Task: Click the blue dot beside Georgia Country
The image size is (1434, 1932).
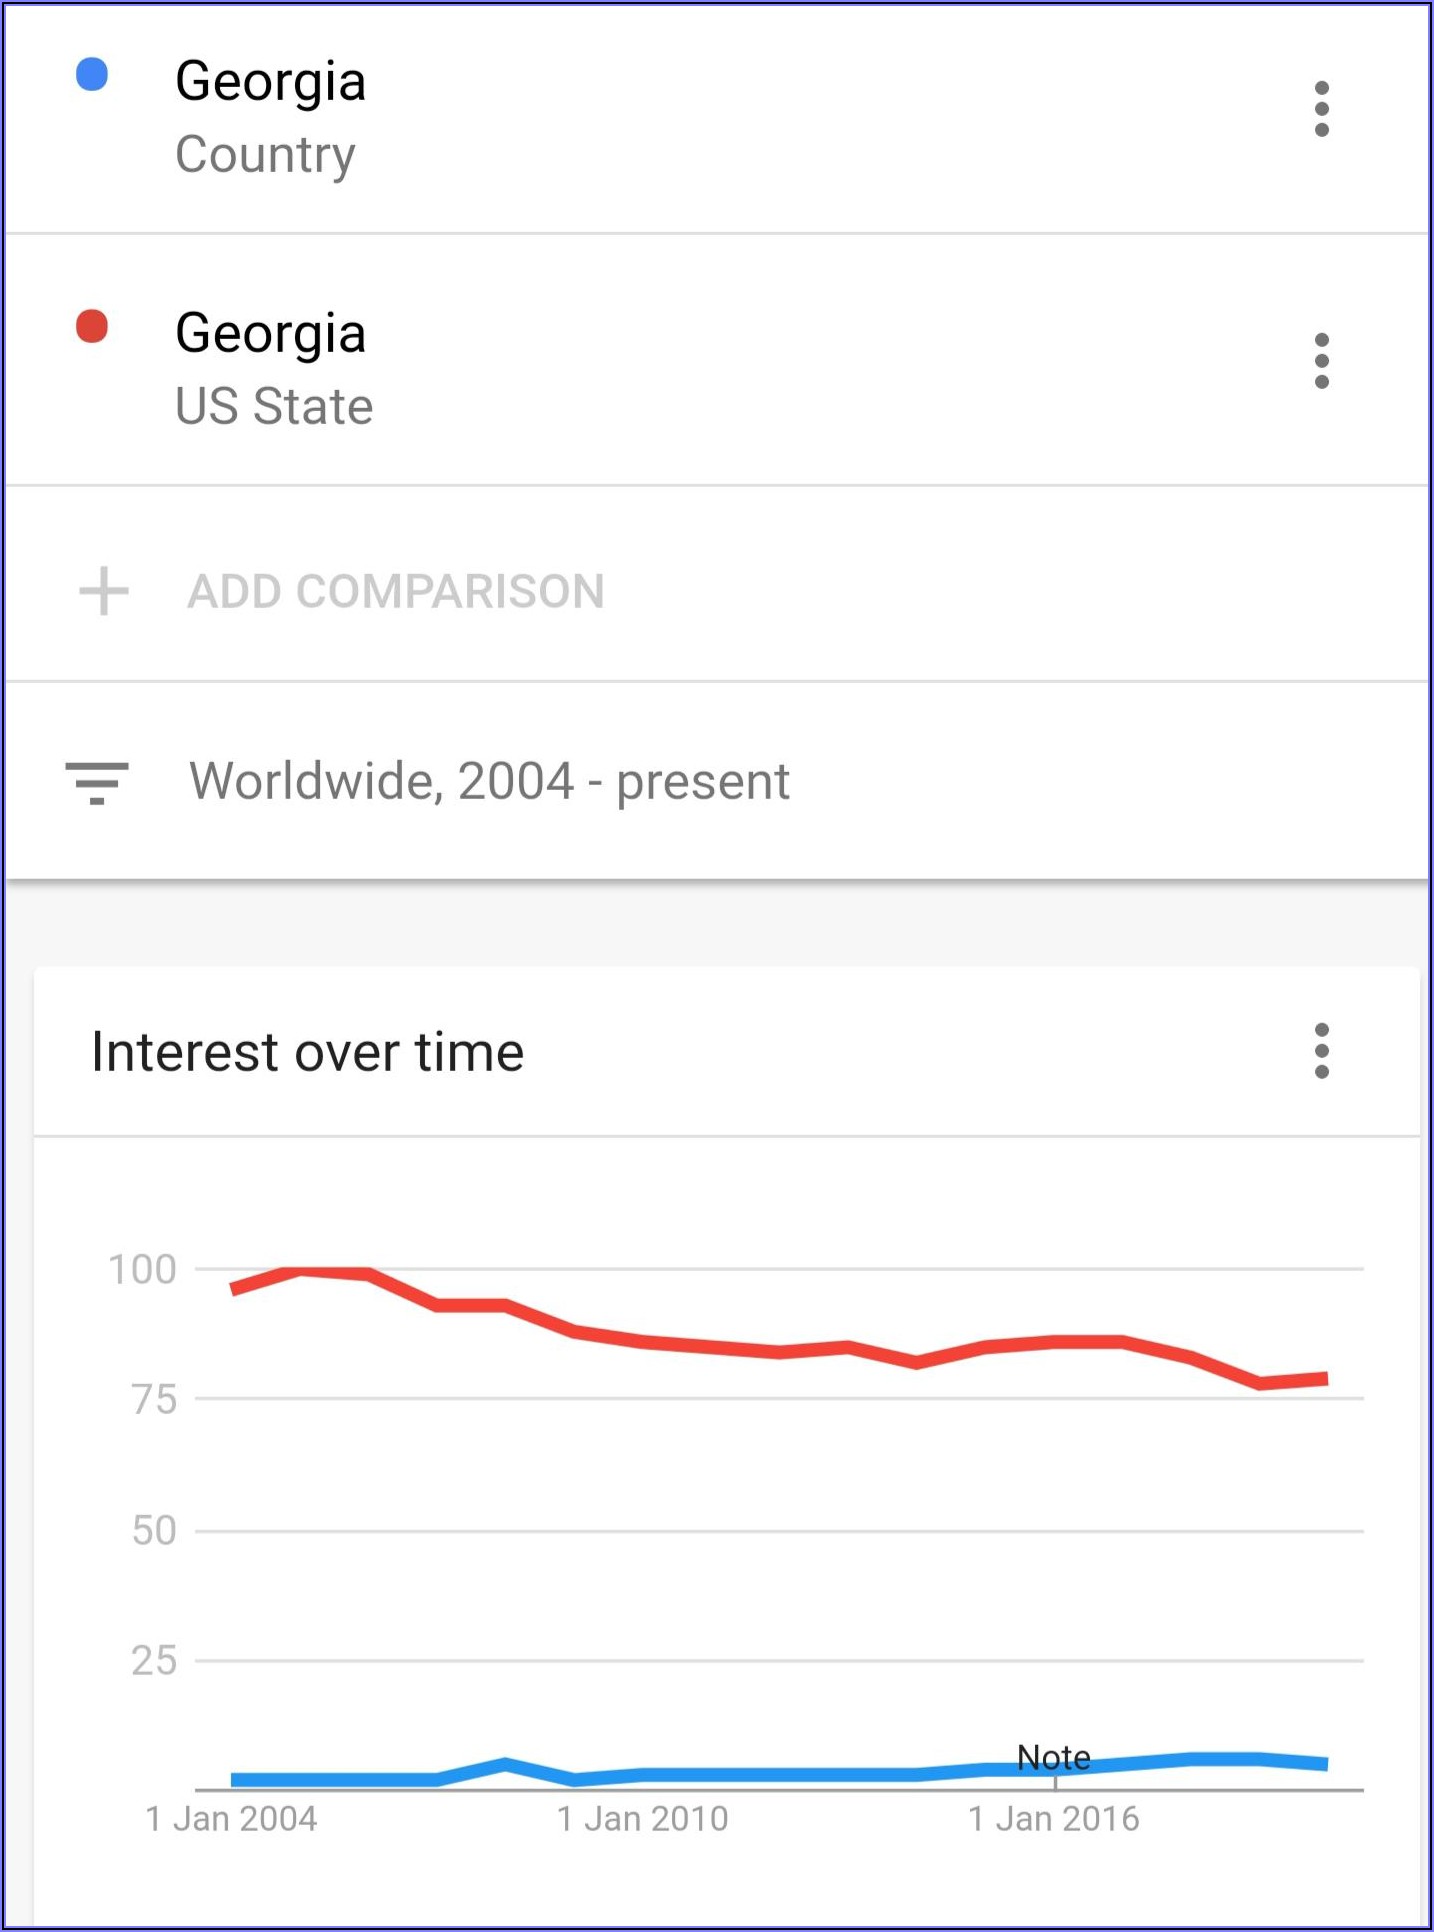Action: [x=92, y=75]
